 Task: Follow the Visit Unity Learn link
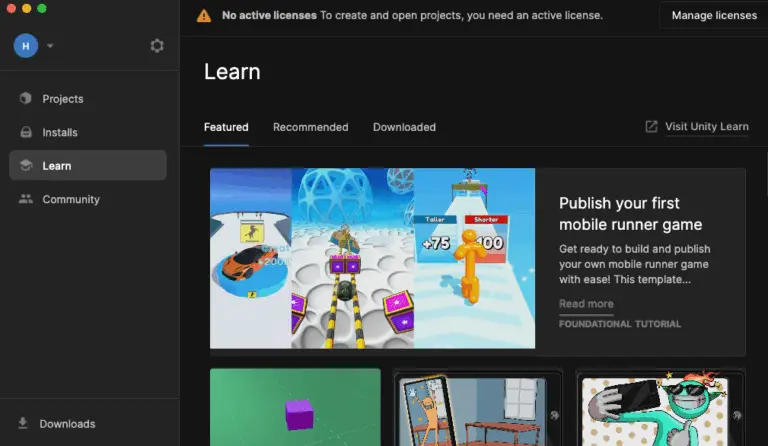(706, 127)
